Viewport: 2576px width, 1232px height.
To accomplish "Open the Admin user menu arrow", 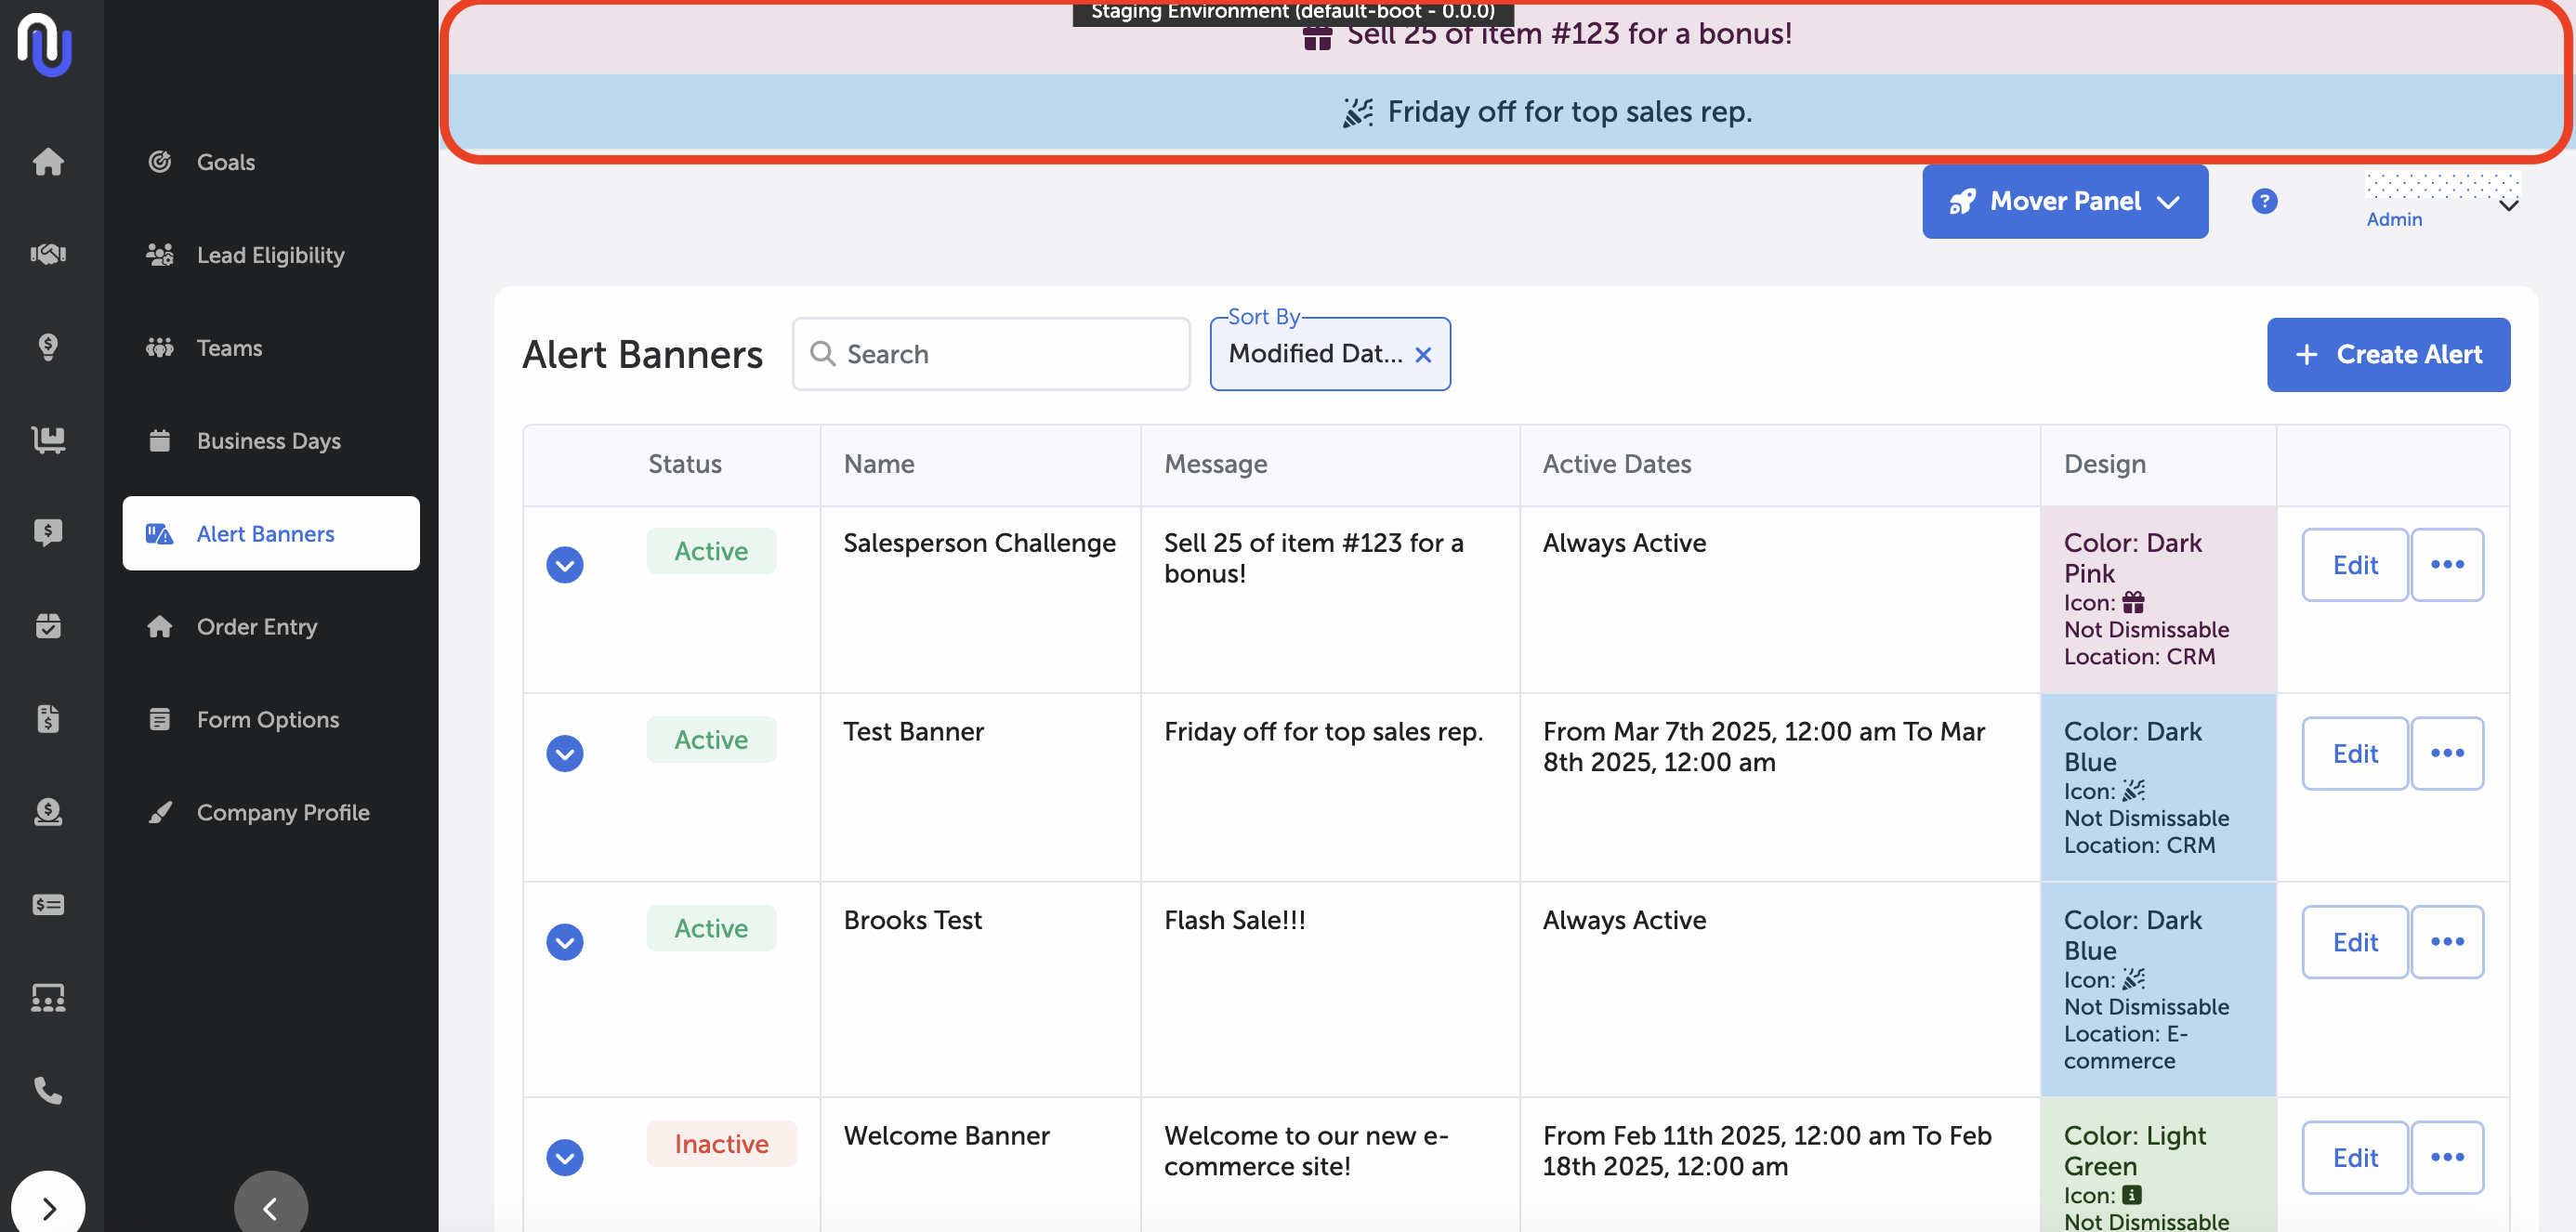I will (2508, 206).
